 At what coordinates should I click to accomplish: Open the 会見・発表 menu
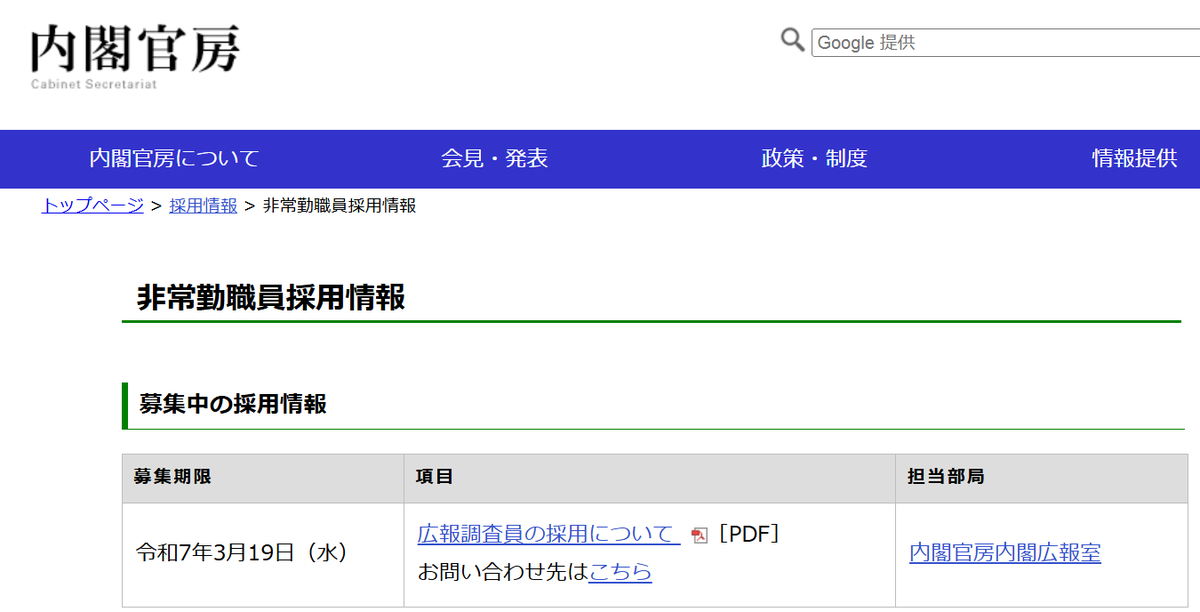(495, 158)
